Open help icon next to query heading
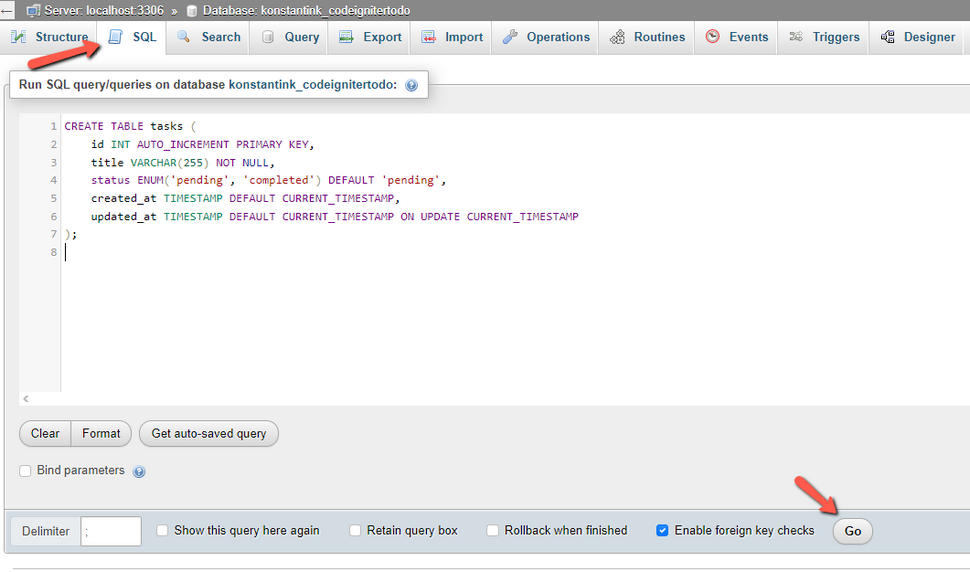 coord(411,85)
